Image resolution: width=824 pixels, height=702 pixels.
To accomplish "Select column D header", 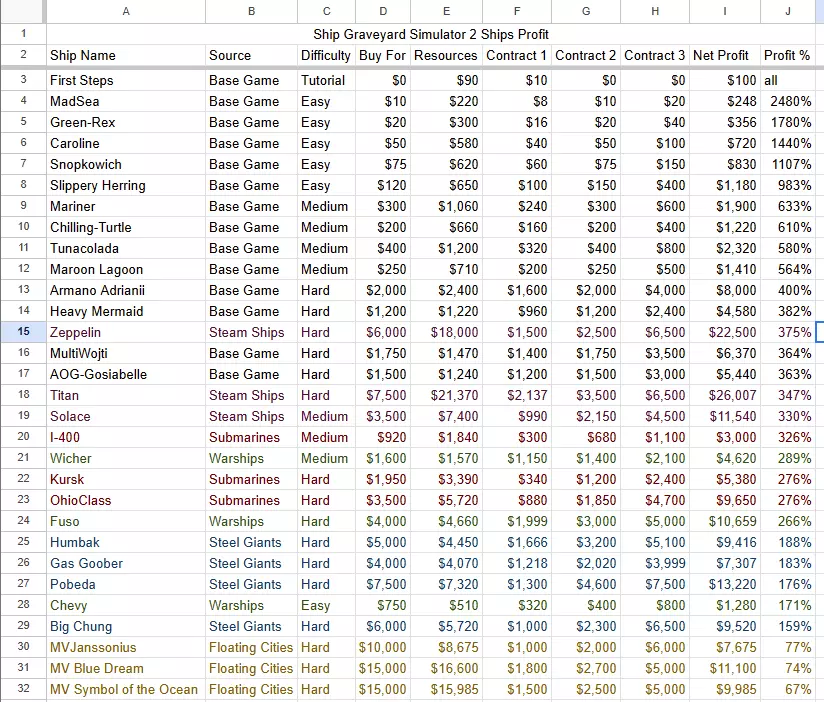I will (x=383, y=11).
